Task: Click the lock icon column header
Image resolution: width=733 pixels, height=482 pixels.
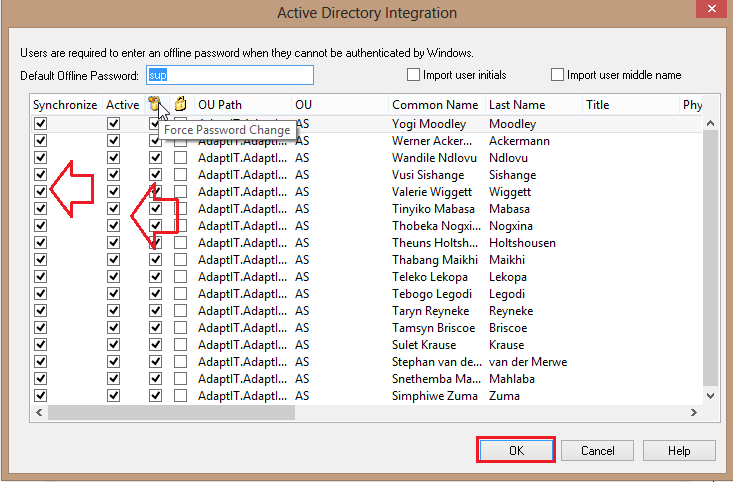Action: pos(180,104)
